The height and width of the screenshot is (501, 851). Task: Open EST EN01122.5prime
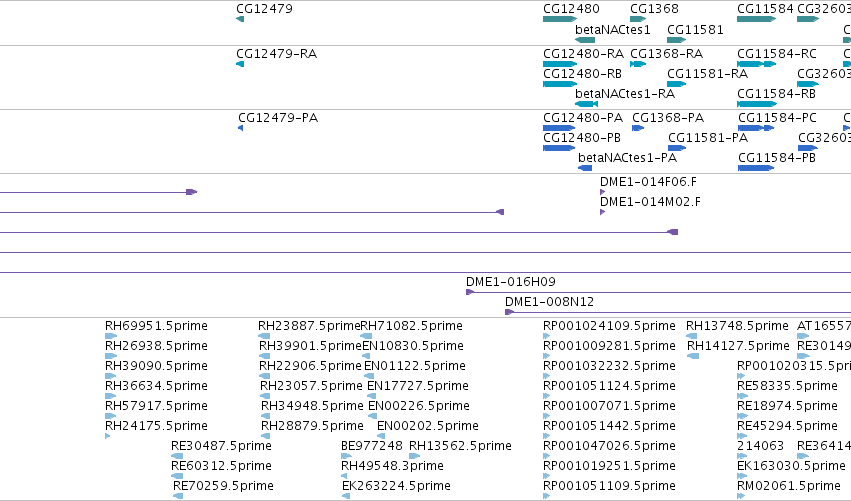(415, 366)
